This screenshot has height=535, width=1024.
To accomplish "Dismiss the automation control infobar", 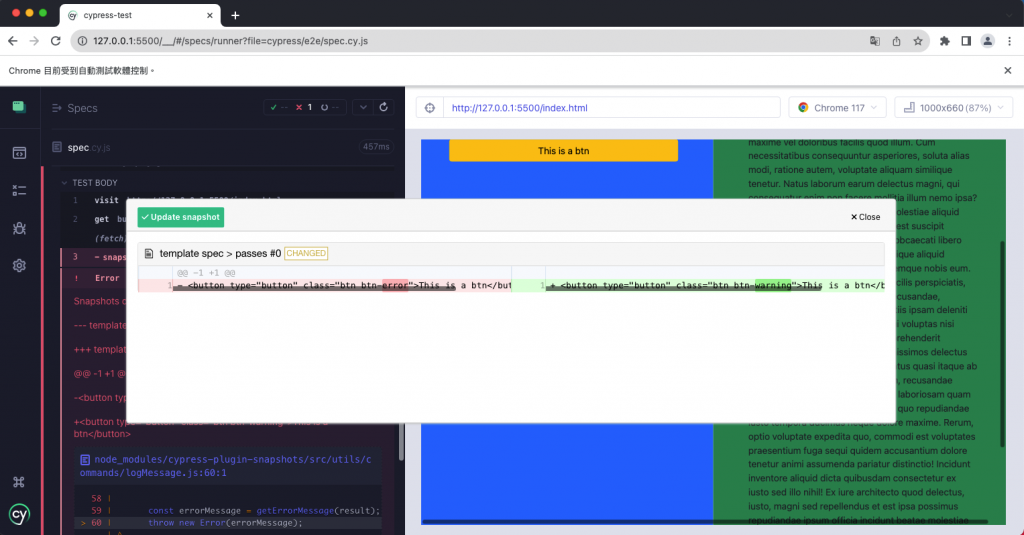I will [x=1008, y=71].
